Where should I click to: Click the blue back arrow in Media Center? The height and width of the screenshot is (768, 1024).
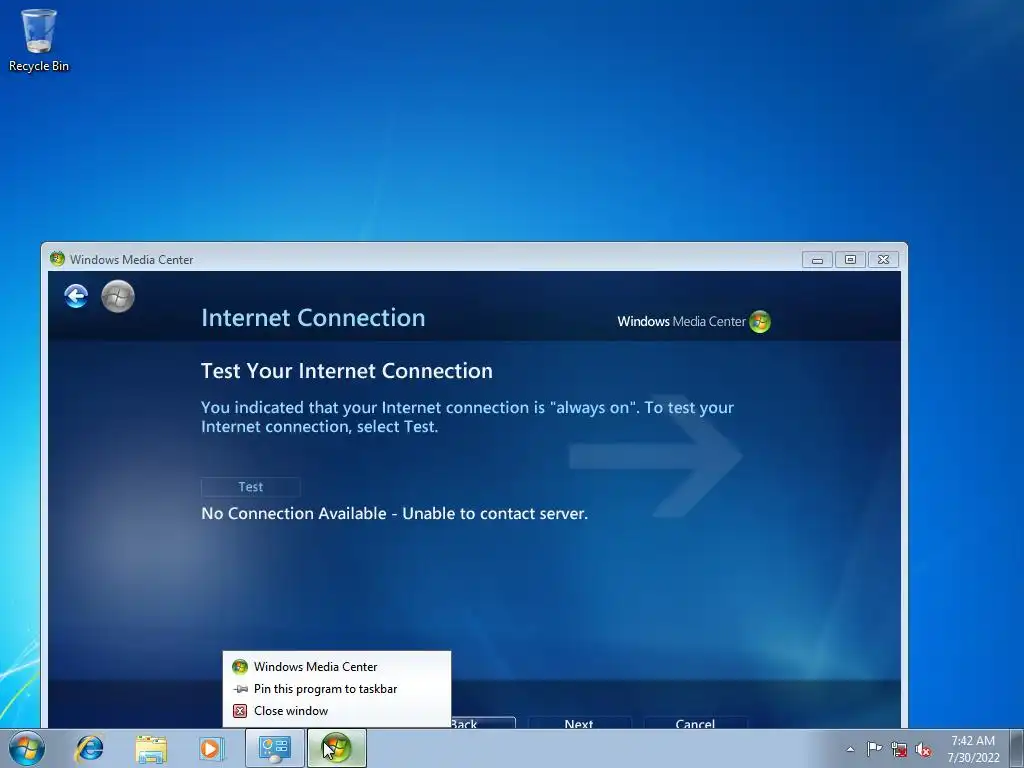(x=76, y=296)
